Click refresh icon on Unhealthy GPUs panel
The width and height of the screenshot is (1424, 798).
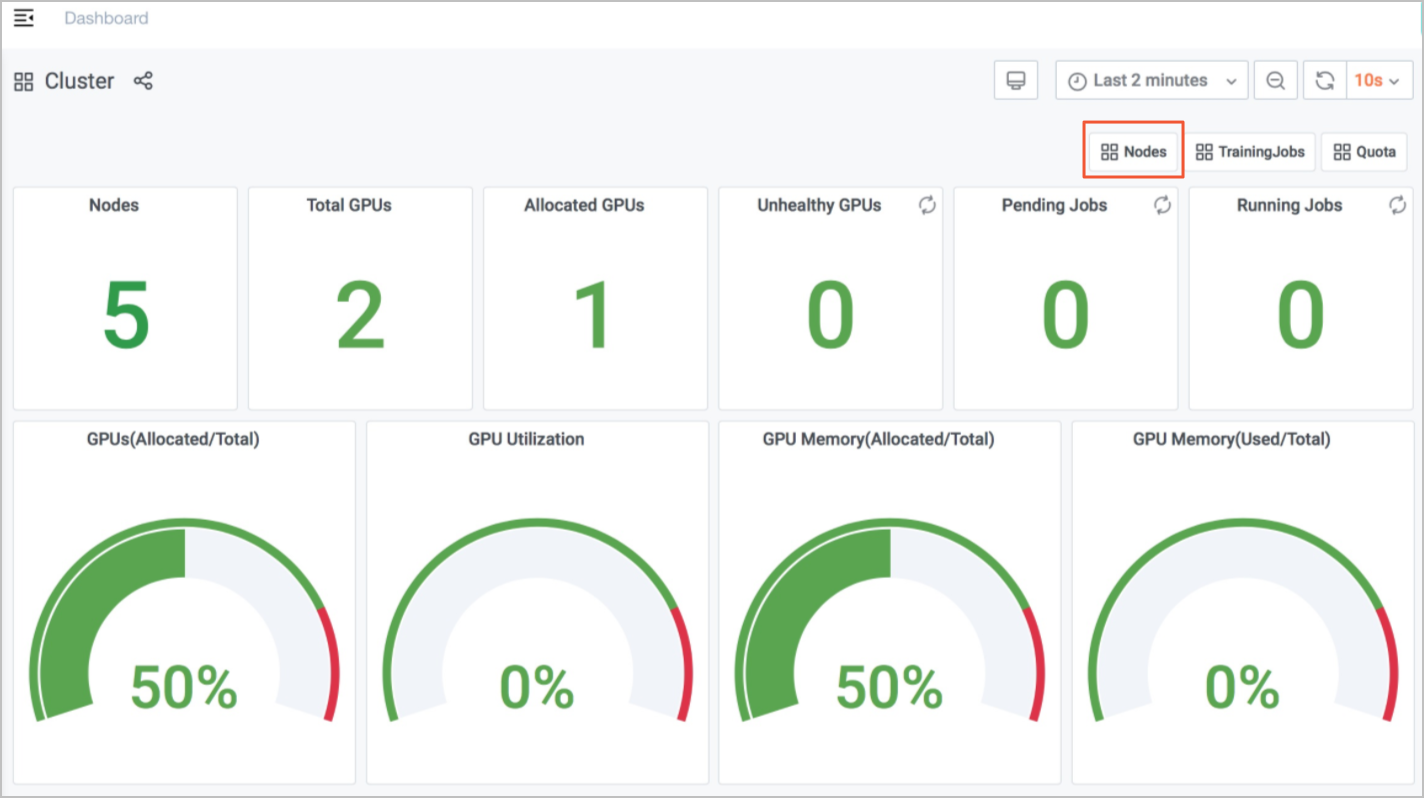coord(927,205)
